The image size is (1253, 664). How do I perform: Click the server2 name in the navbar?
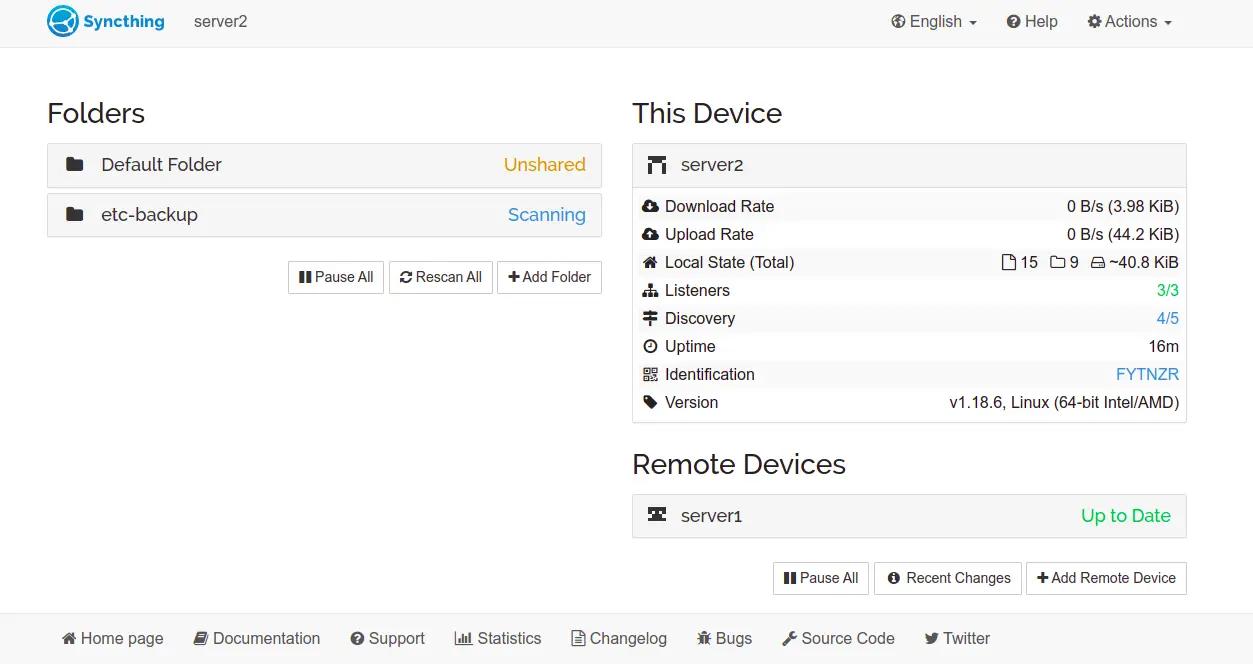click(x=220, y=21)
